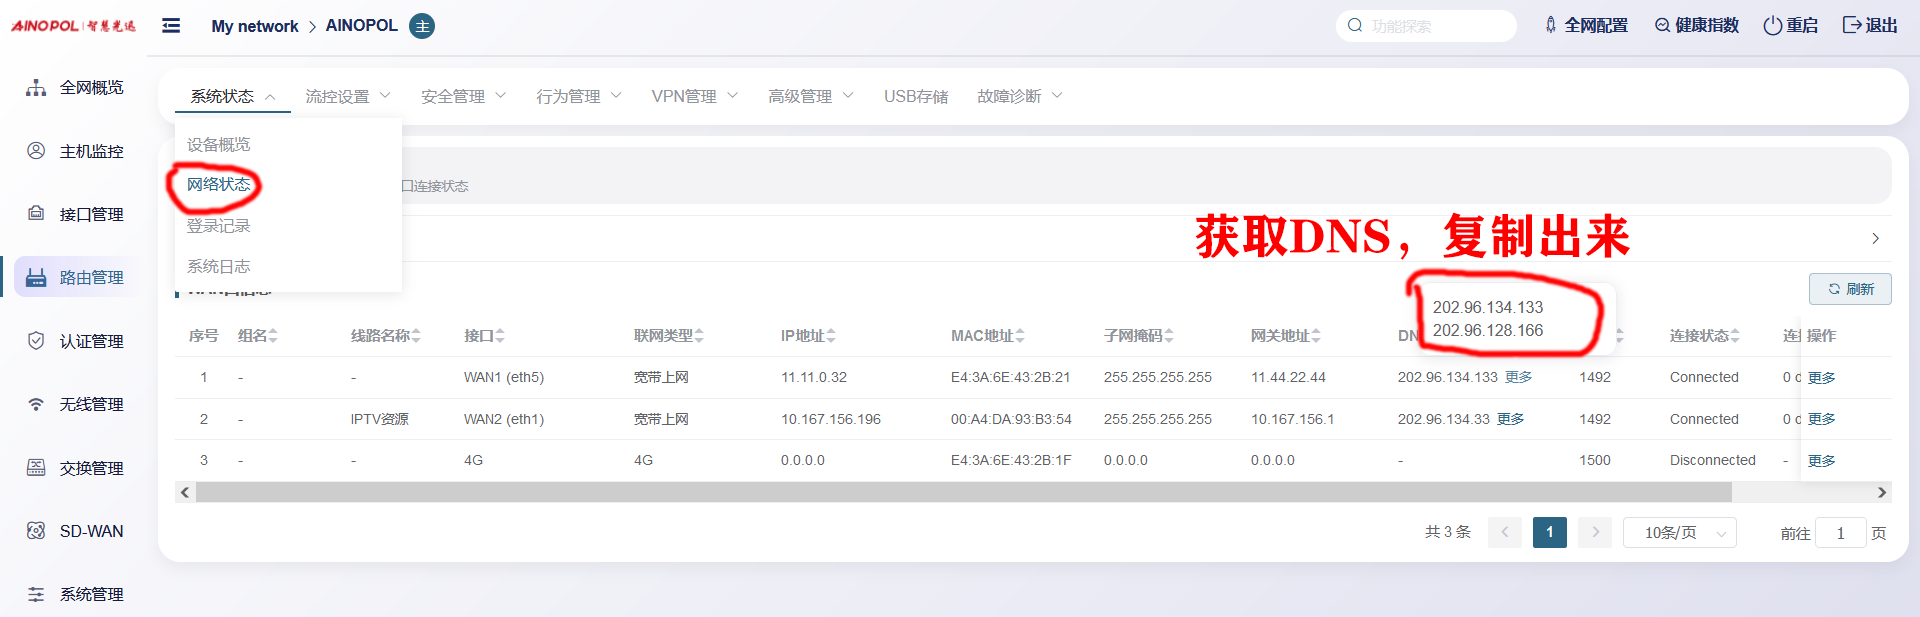Click 退出 logout in top bar
This screenshot has height=617, width=1920.
(1869, 26)
